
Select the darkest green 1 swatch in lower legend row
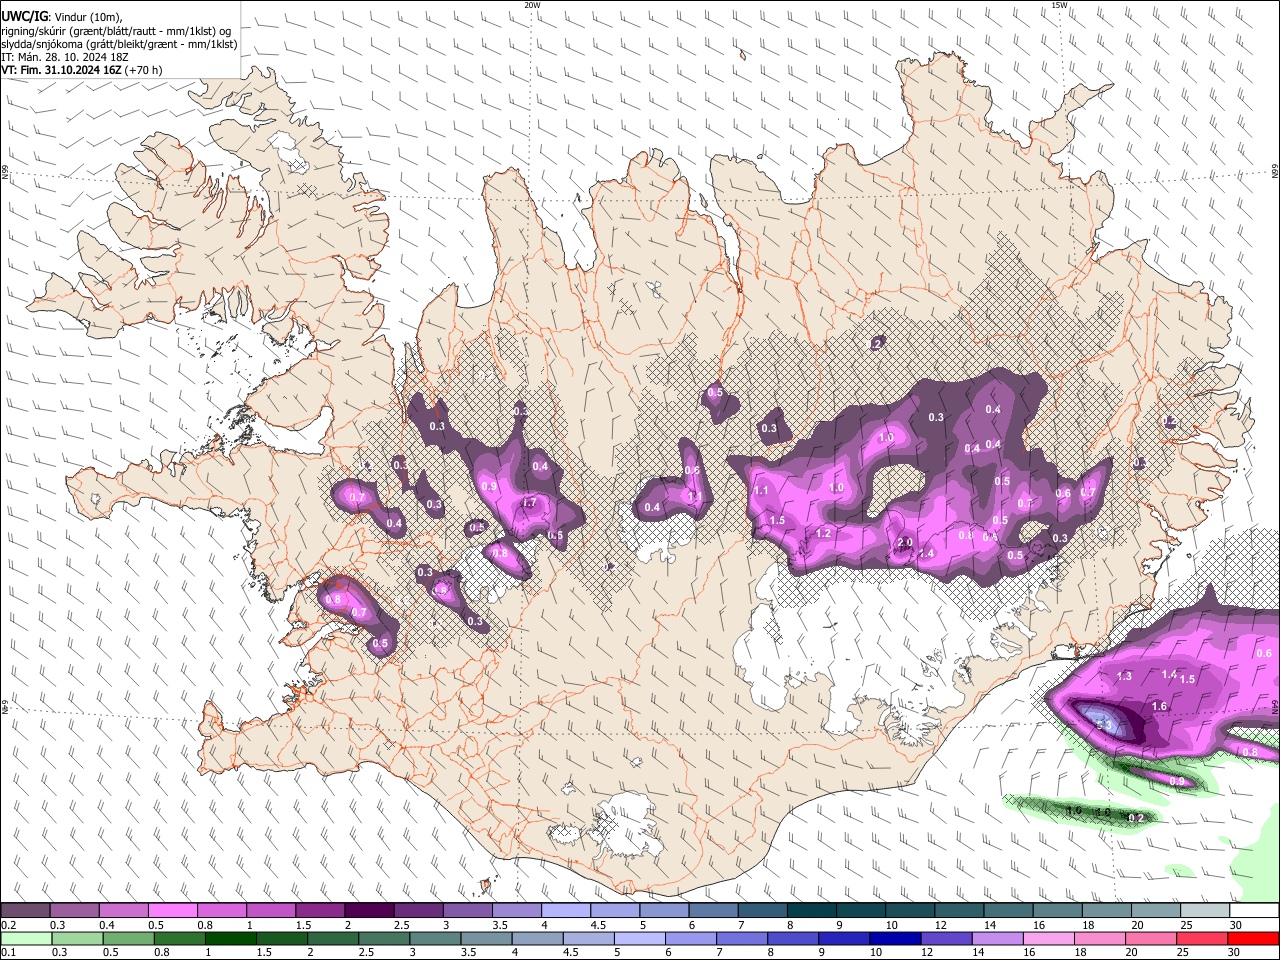point(232,939)
